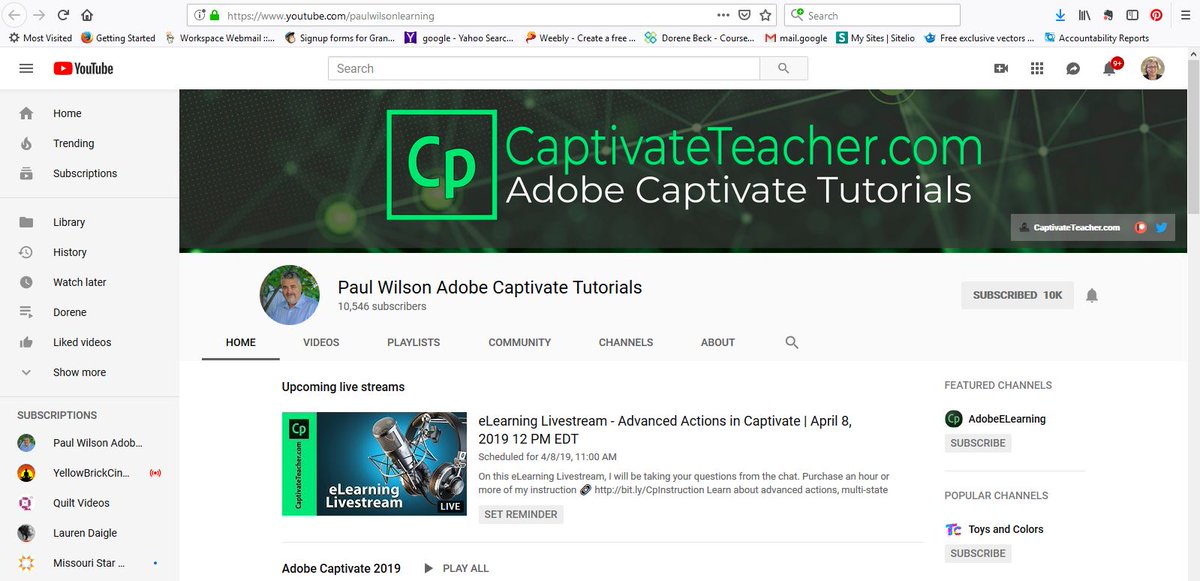The height and width of the screenshot is (581, 1200).
Task: Switch to the COMMUNITY tab
Action: [x=519, y=342]
